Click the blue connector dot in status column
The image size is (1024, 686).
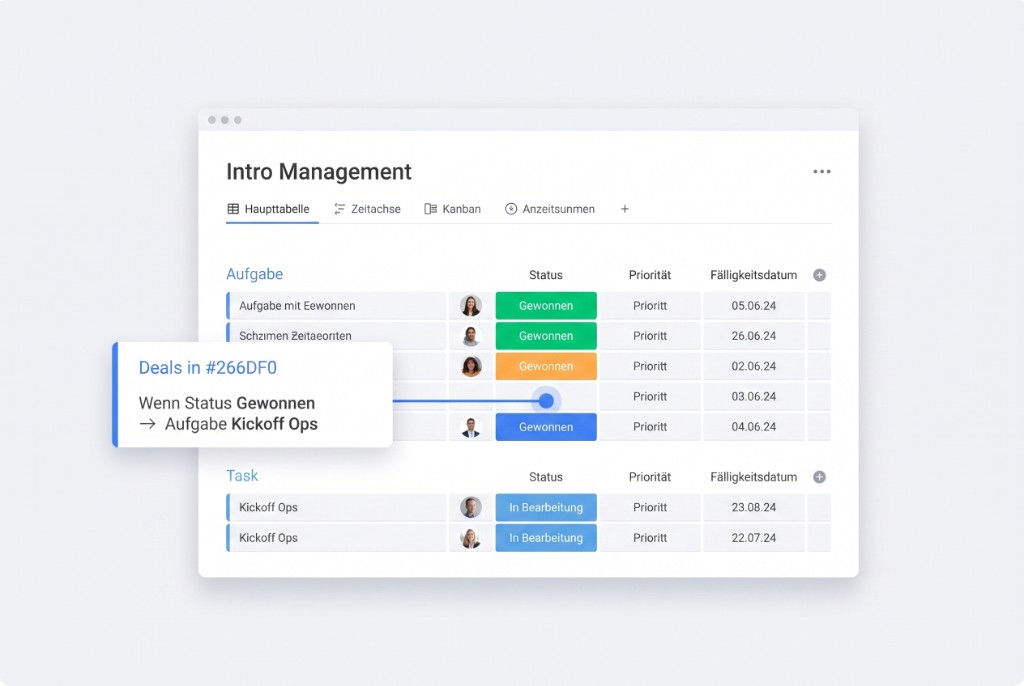coord(546,400)
